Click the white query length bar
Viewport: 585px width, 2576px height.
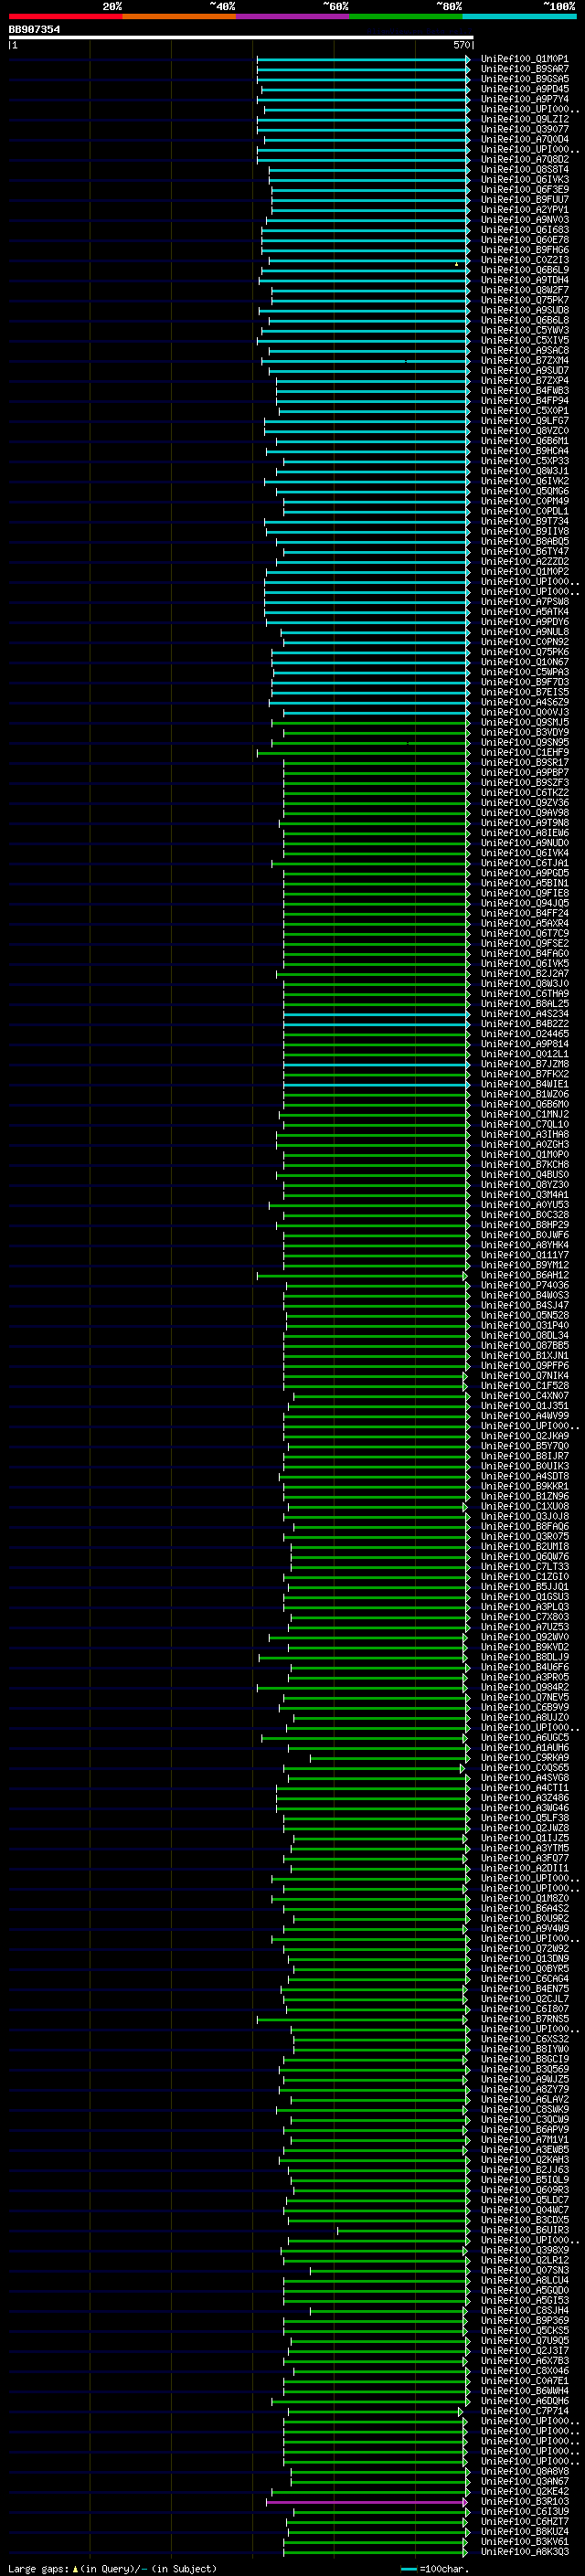[241, 37]
